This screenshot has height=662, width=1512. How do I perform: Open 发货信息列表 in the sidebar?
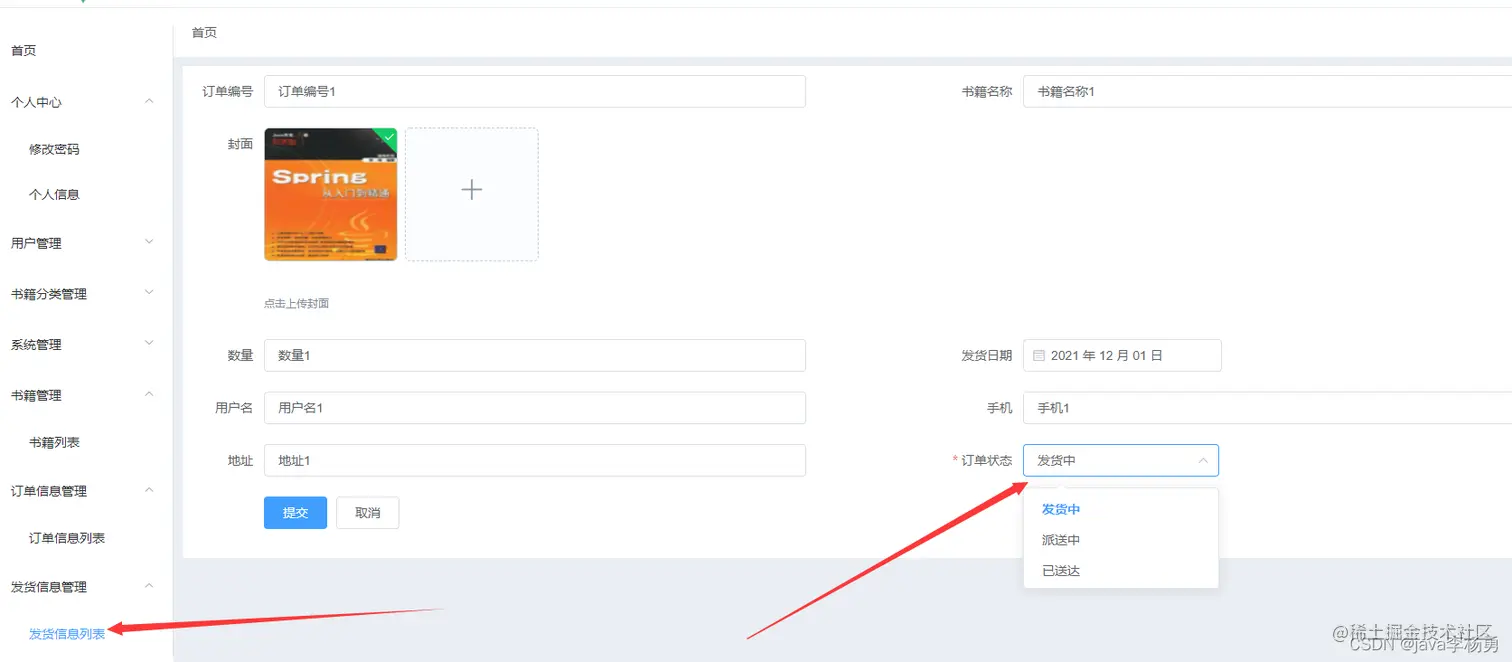(x=67, y=634)
